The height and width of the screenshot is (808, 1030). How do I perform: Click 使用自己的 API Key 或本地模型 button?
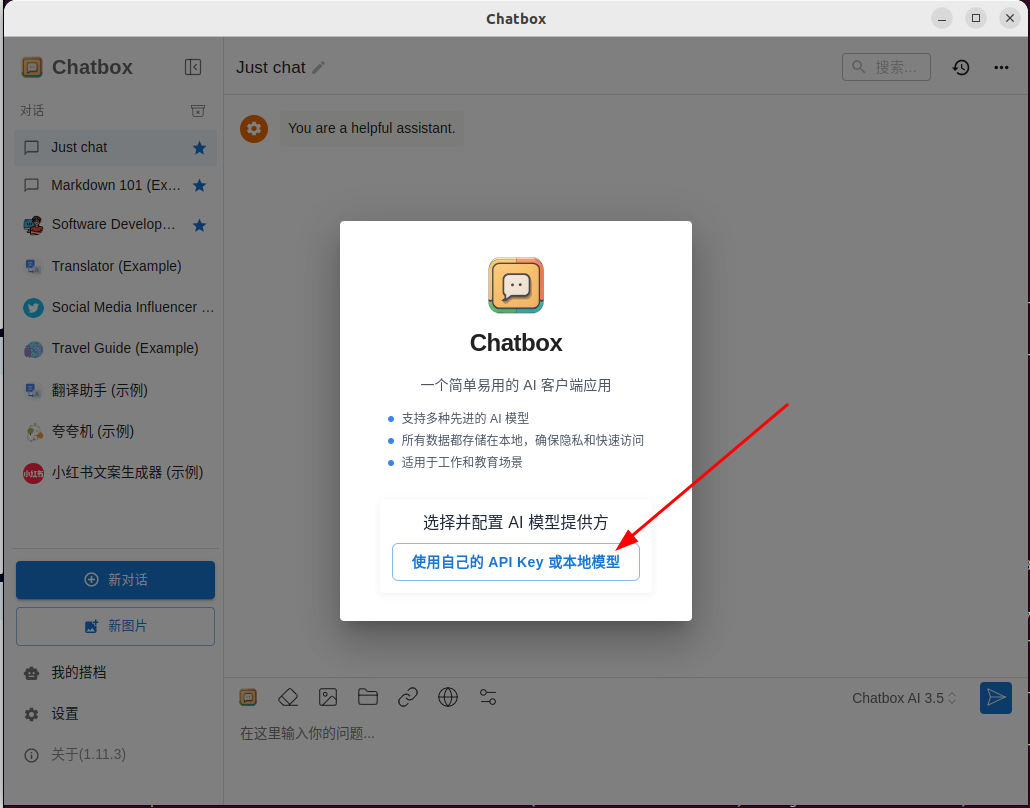516,562
